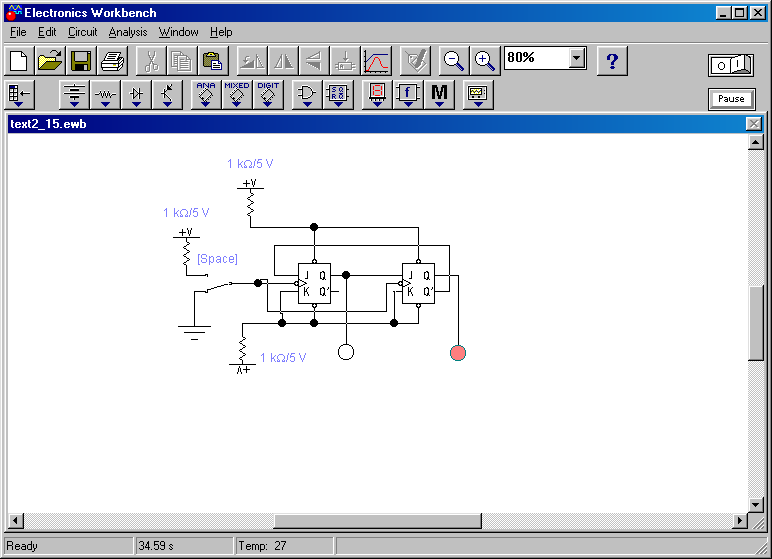Open the Transistors parts bin
This screenshot has height=559, width=772.
[167, 95]
